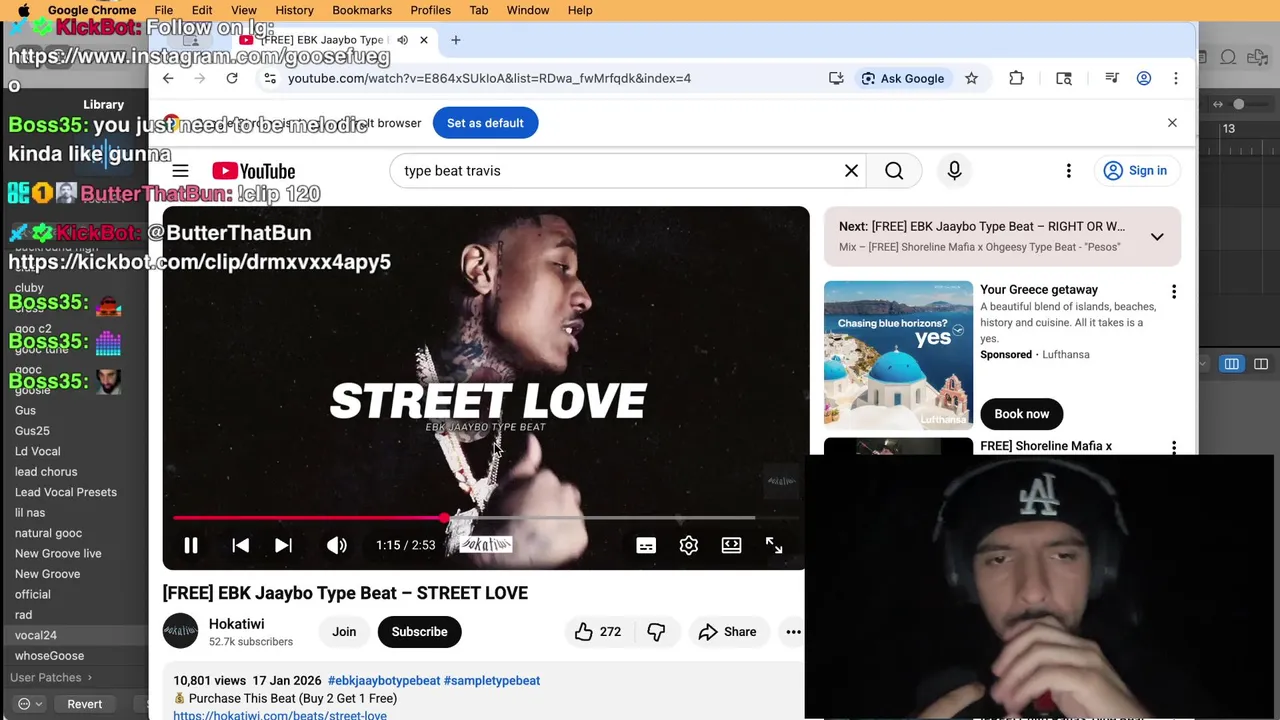Open Library action menu dropdown
This screenshot has height=720, width=1280.
tap(30, 704)
